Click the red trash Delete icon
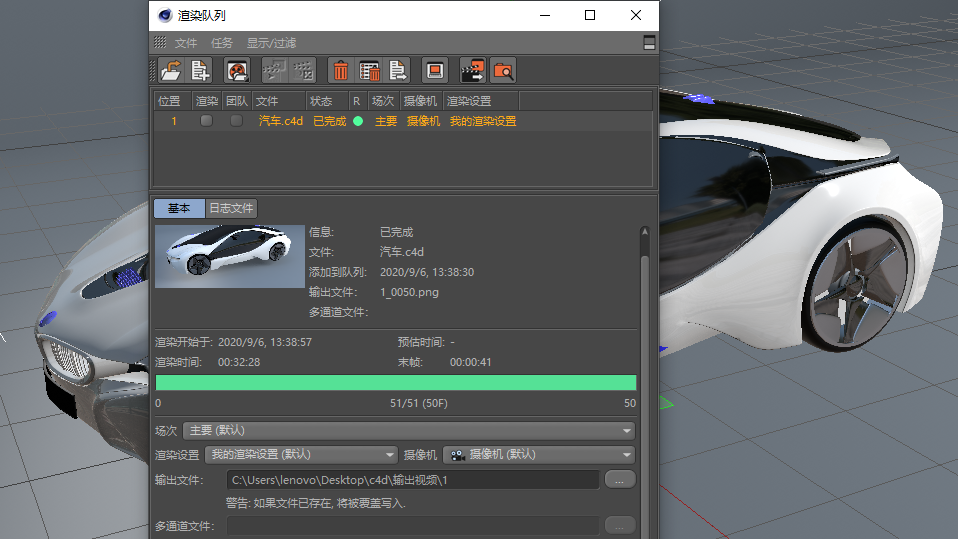The width and height of the screenshot is (958, 539). (340, 71)
